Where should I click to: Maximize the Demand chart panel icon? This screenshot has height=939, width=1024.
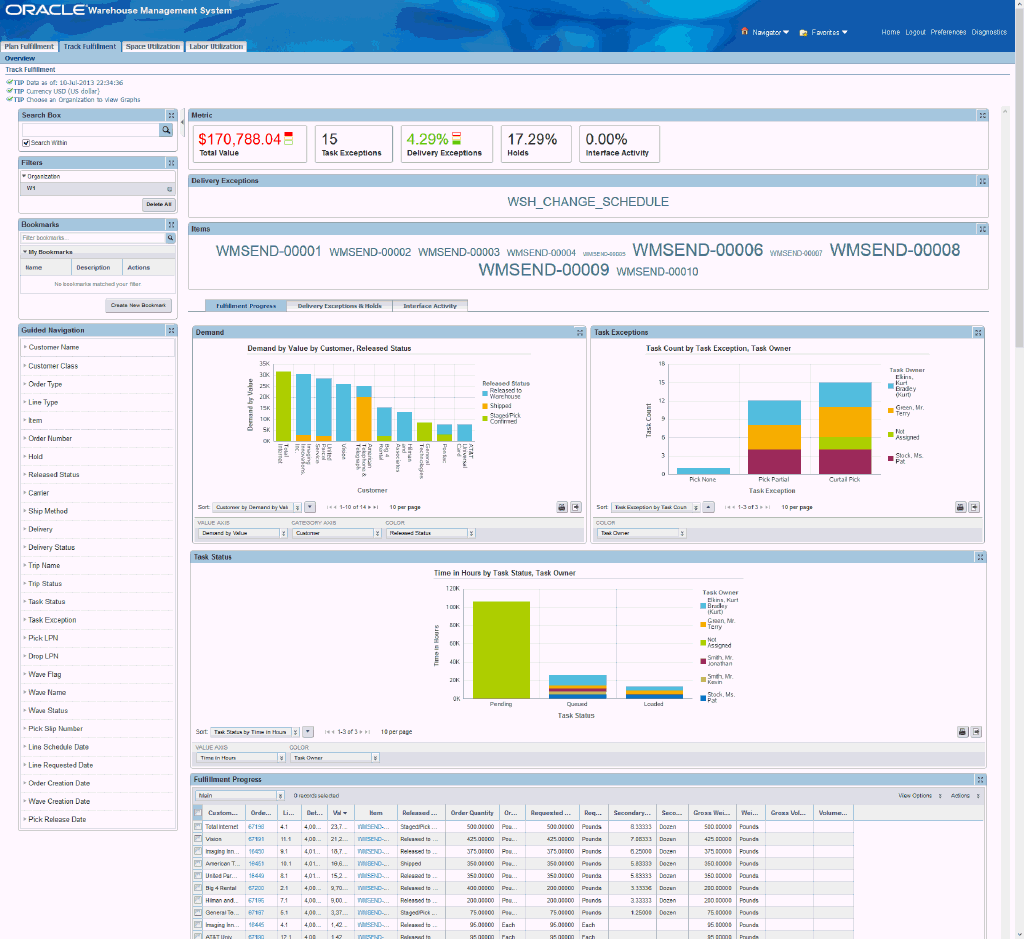580,332
